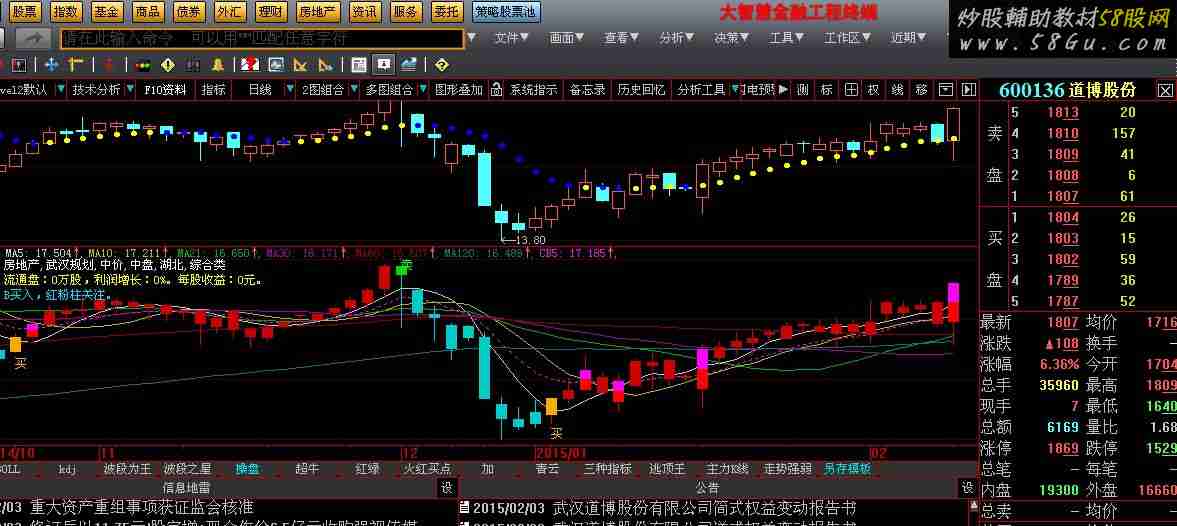Click the collapse-panel window icon
Image resolution: width=1177 pixels, height=526 pixels.
946,90
